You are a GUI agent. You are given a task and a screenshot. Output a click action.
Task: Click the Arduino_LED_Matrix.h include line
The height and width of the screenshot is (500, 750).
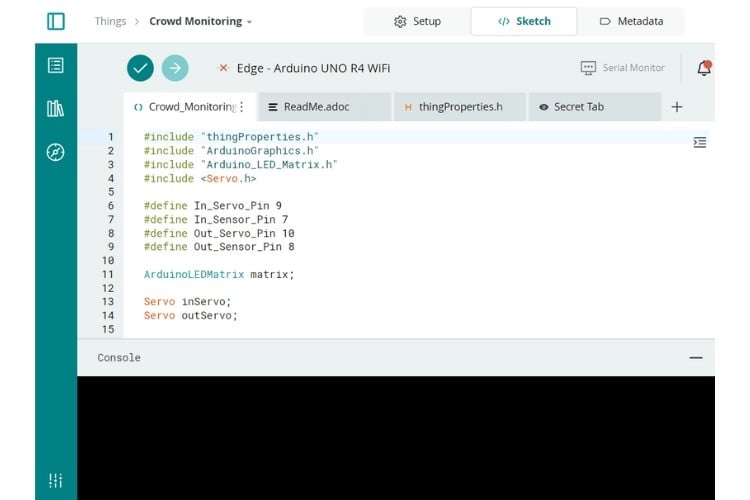(x=241, y=165)
